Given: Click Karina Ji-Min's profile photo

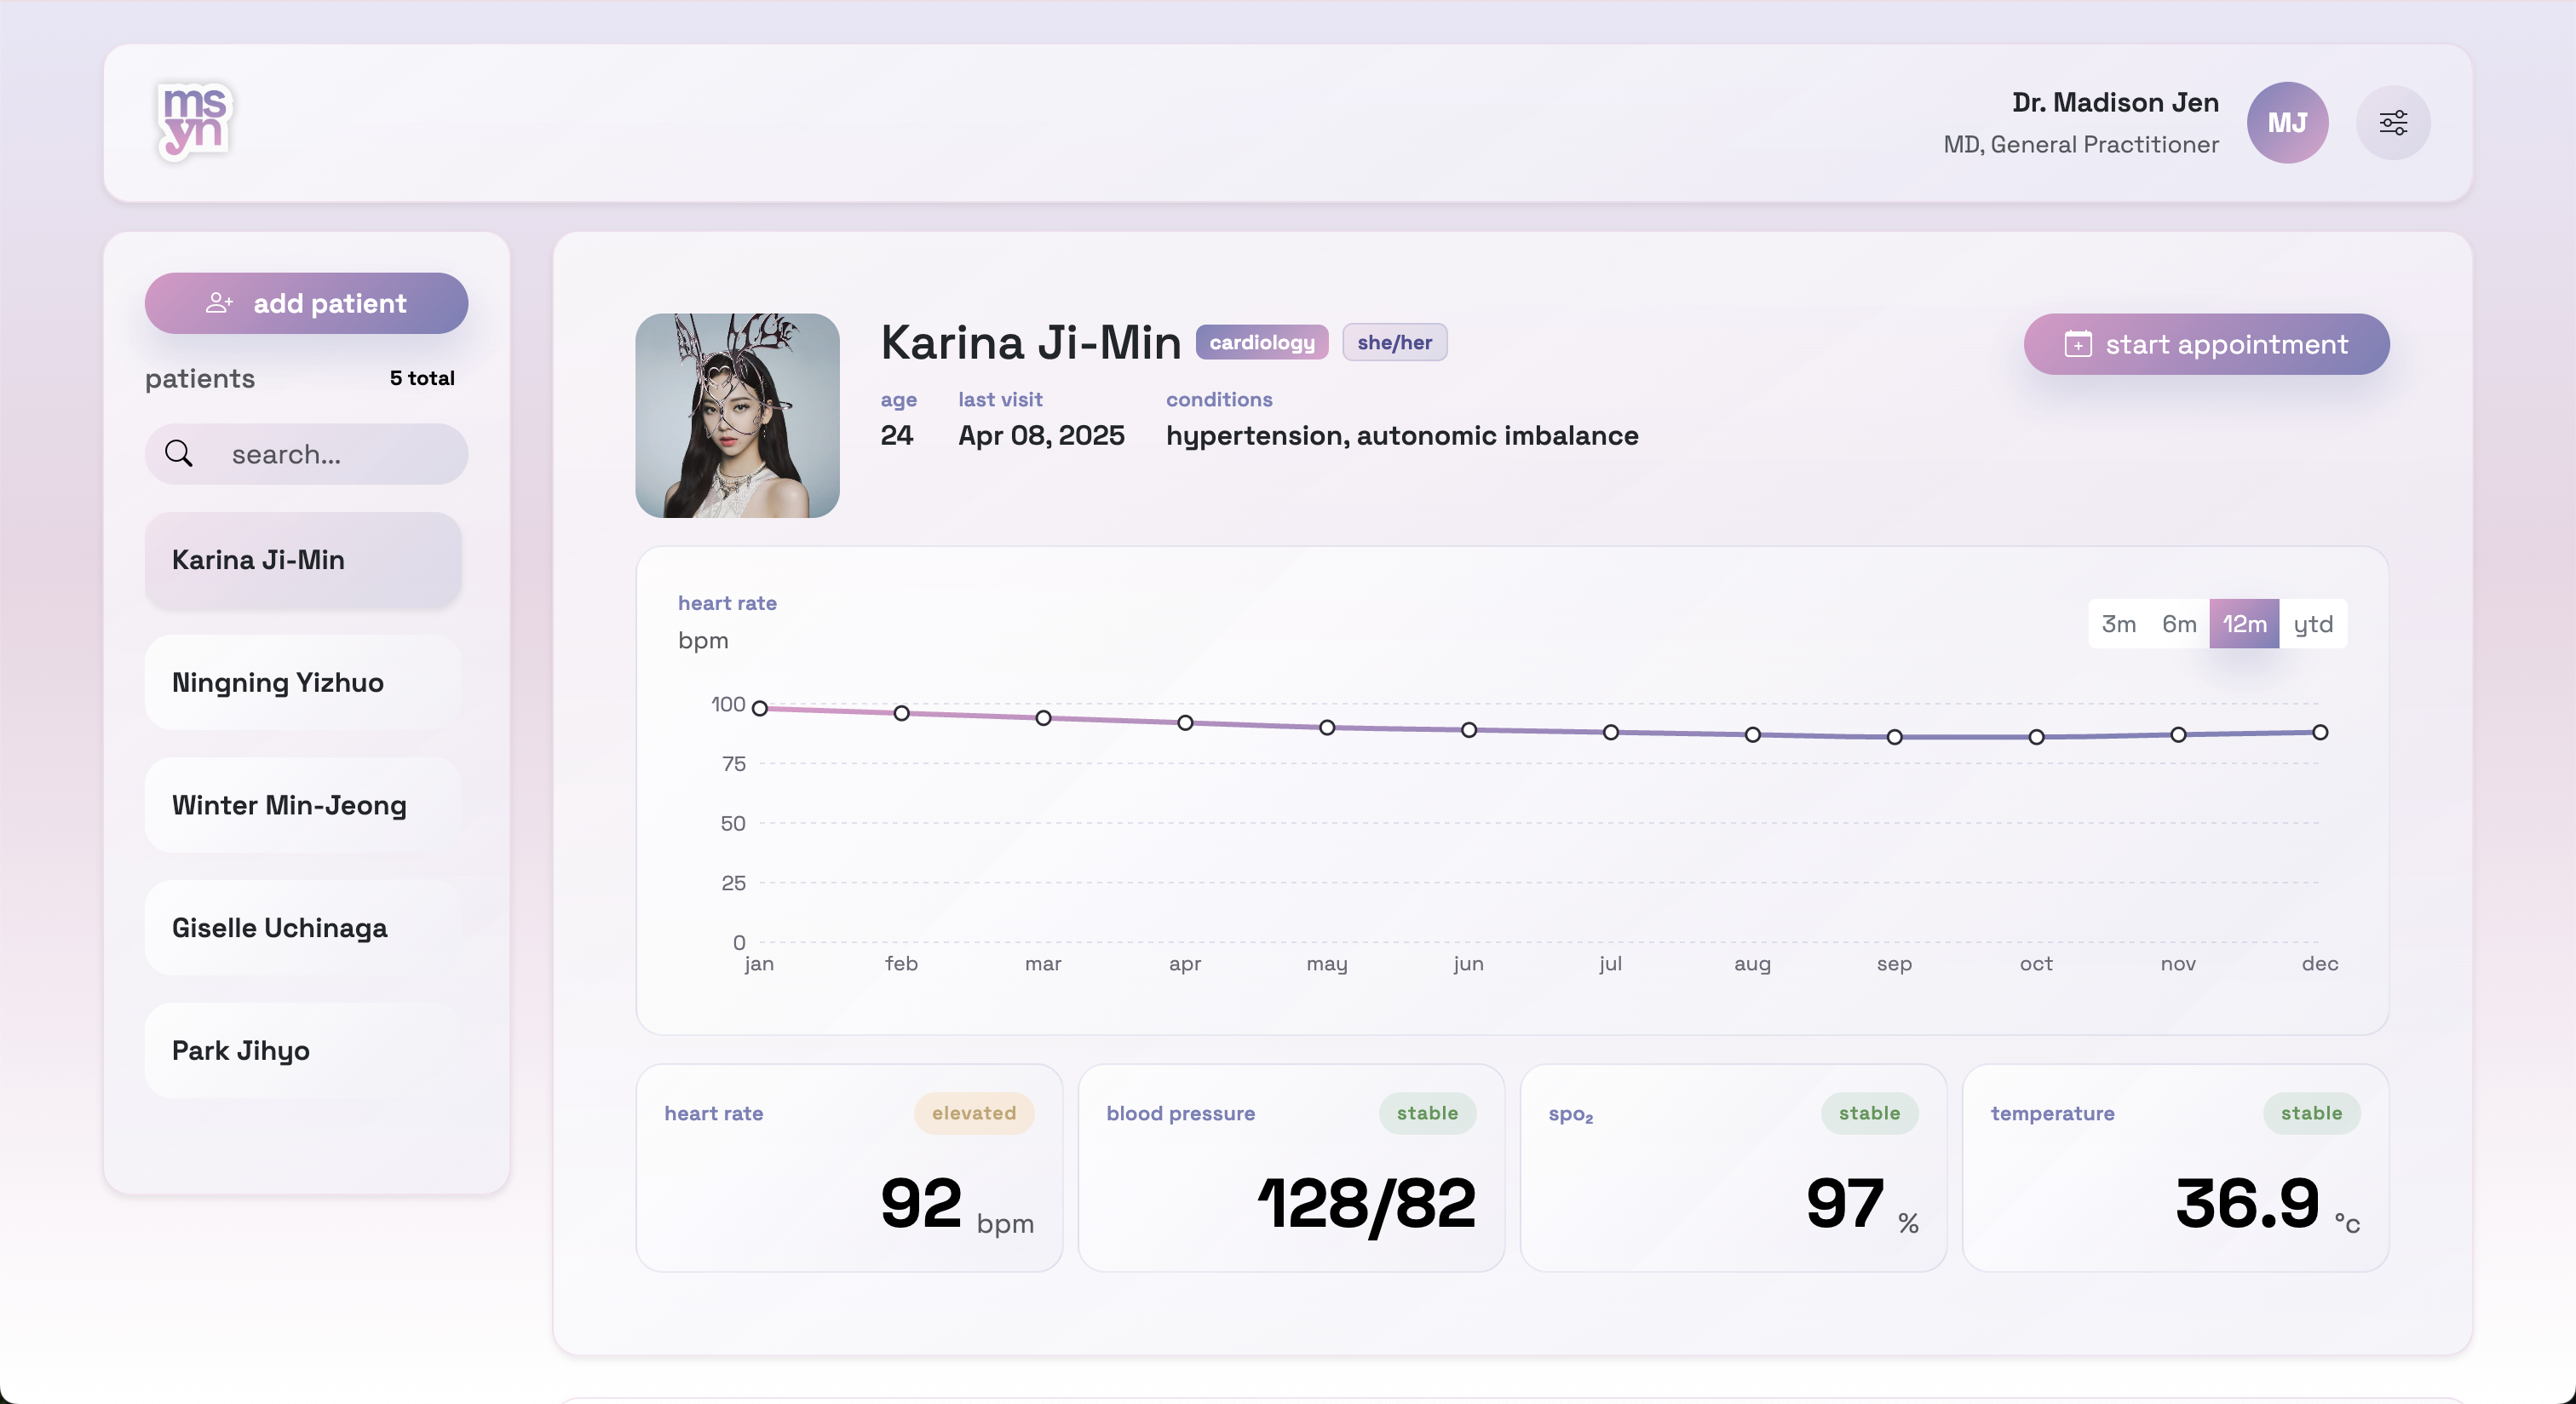Looking at the screenshot, I should tap(737, 415).
